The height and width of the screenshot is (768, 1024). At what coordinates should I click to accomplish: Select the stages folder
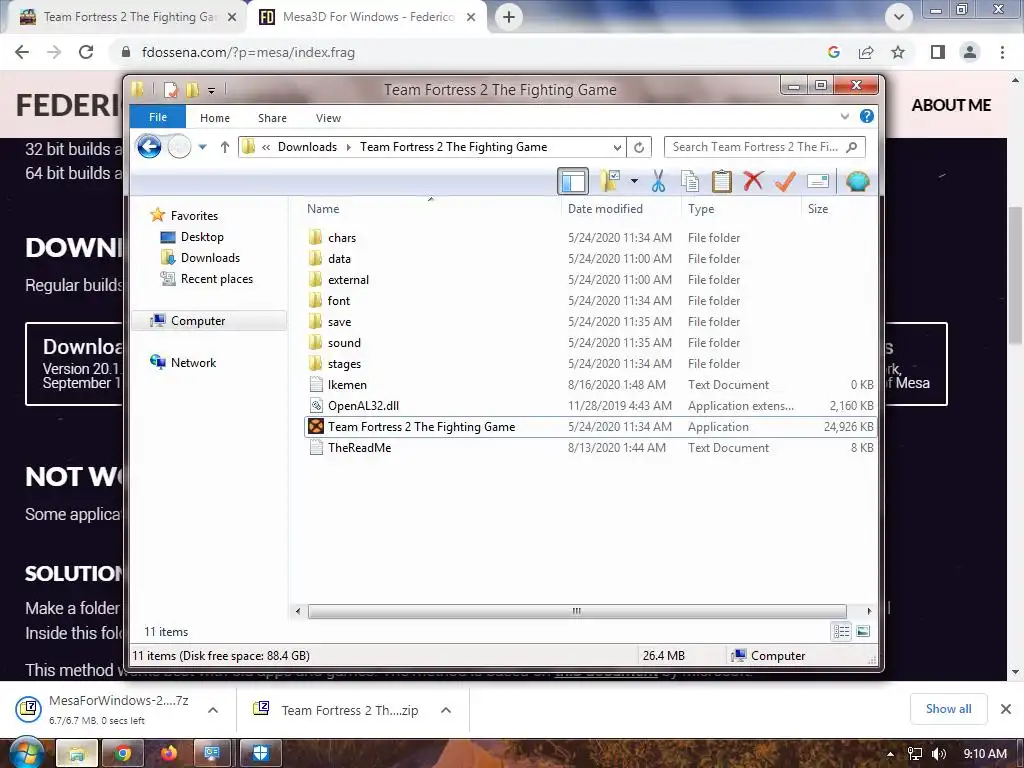click(x=590, y=363)
